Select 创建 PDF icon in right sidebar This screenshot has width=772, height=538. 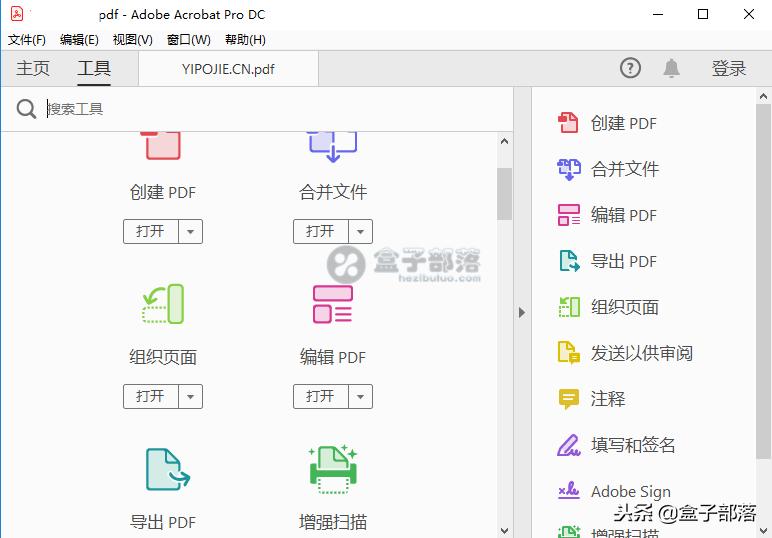click(x=568, y=123)
